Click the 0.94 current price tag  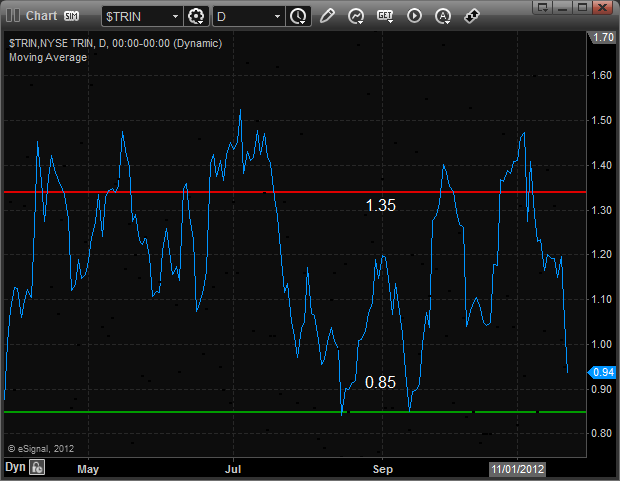point(603,372)
